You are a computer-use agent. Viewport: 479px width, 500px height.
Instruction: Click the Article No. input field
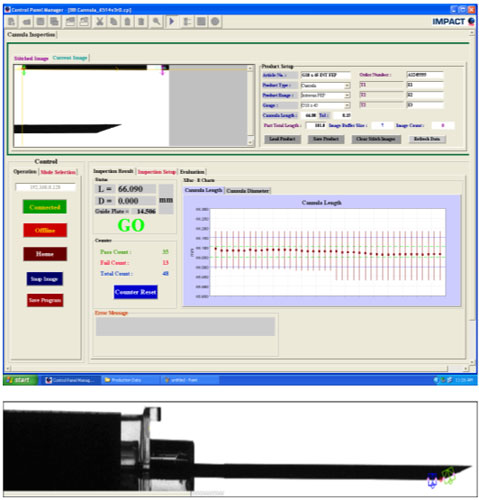325,75
